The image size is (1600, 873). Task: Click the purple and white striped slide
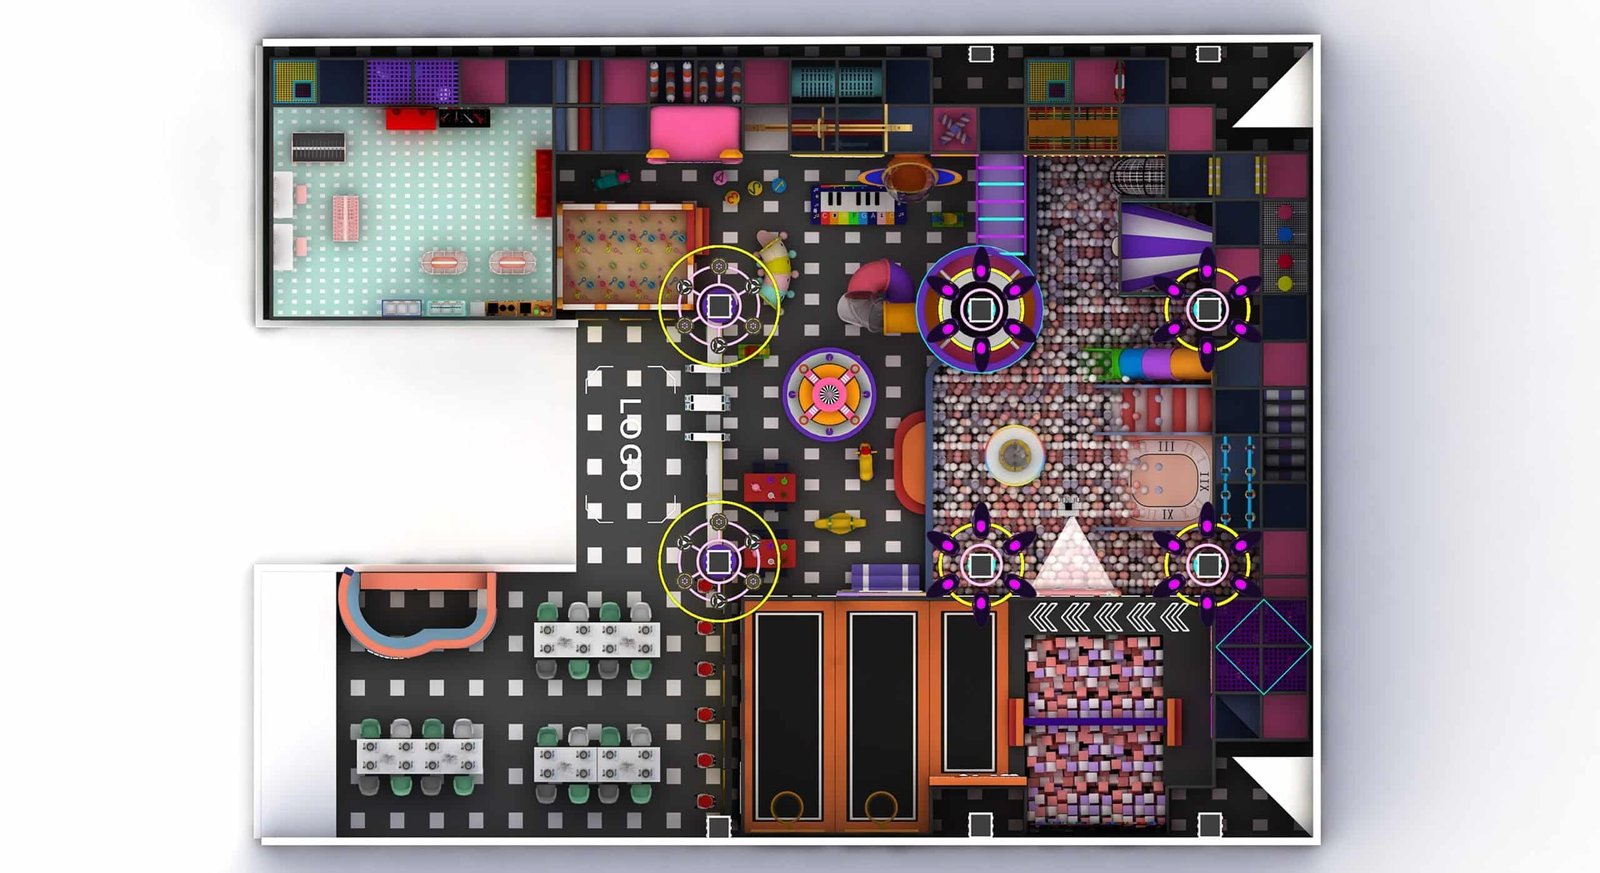pyautogui.click(x=1163, y=243)
